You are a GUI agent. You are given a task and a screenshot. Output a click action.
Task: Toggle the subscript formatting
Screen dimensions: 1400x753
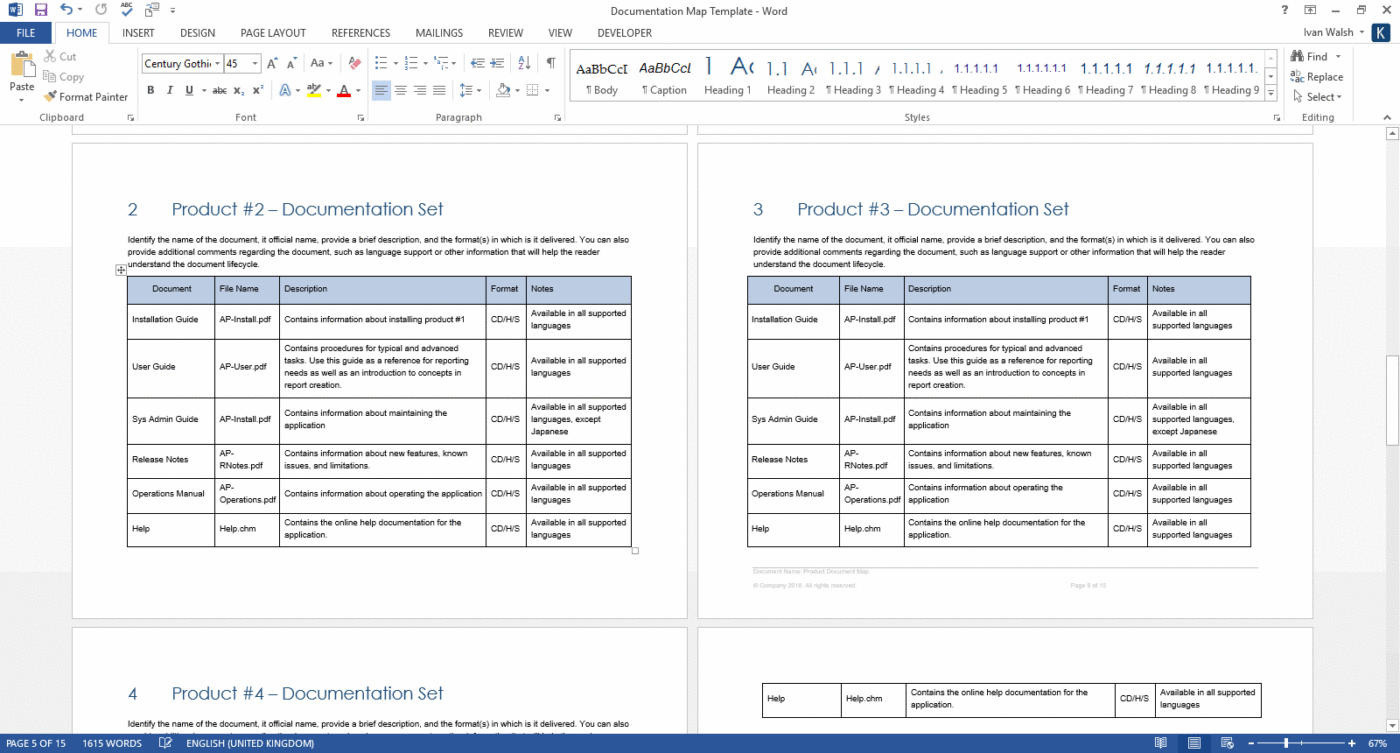coord(237,90)
